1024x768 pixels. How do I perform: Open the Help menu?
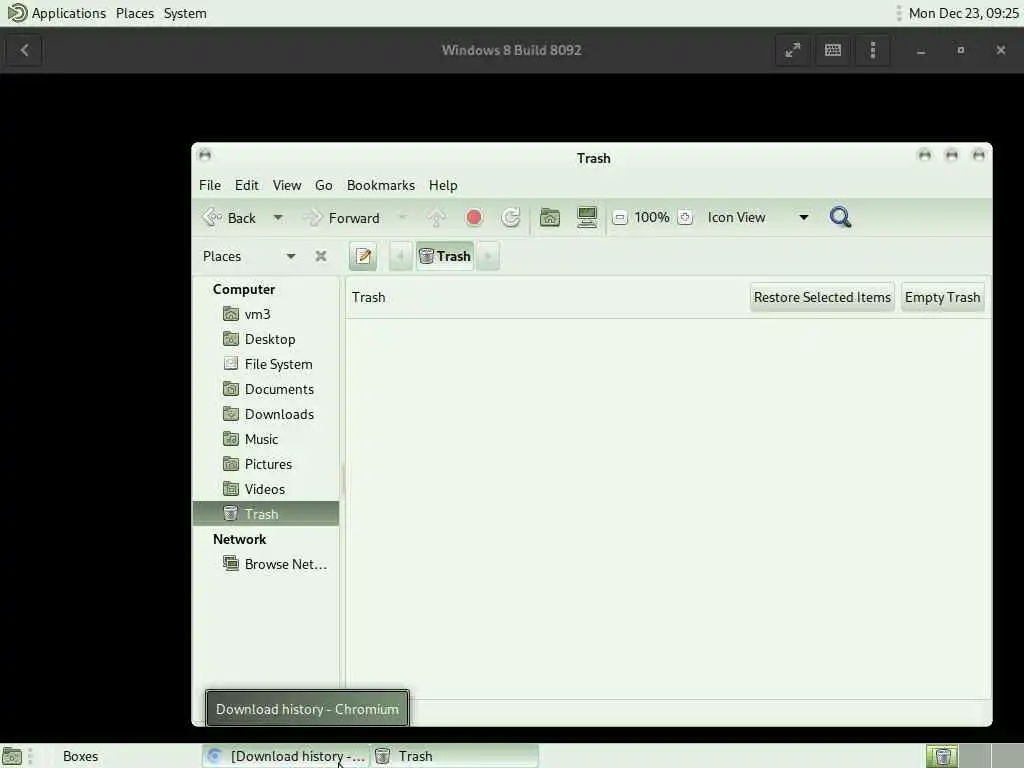(x=443, y=185)
